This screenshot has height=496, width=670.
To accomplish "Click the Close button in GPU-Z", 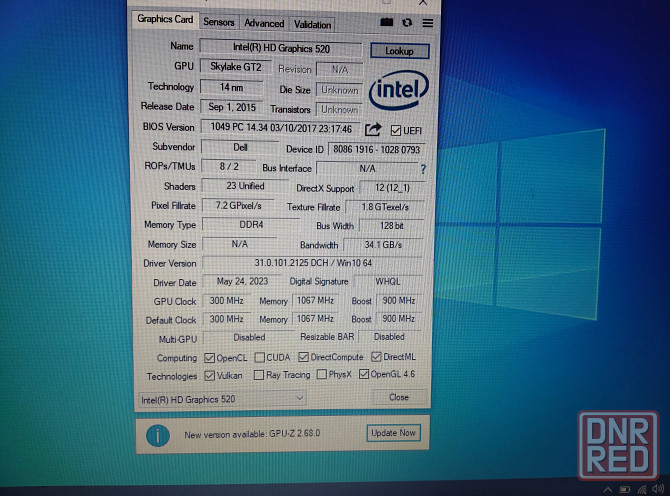I will click(399, 397).
